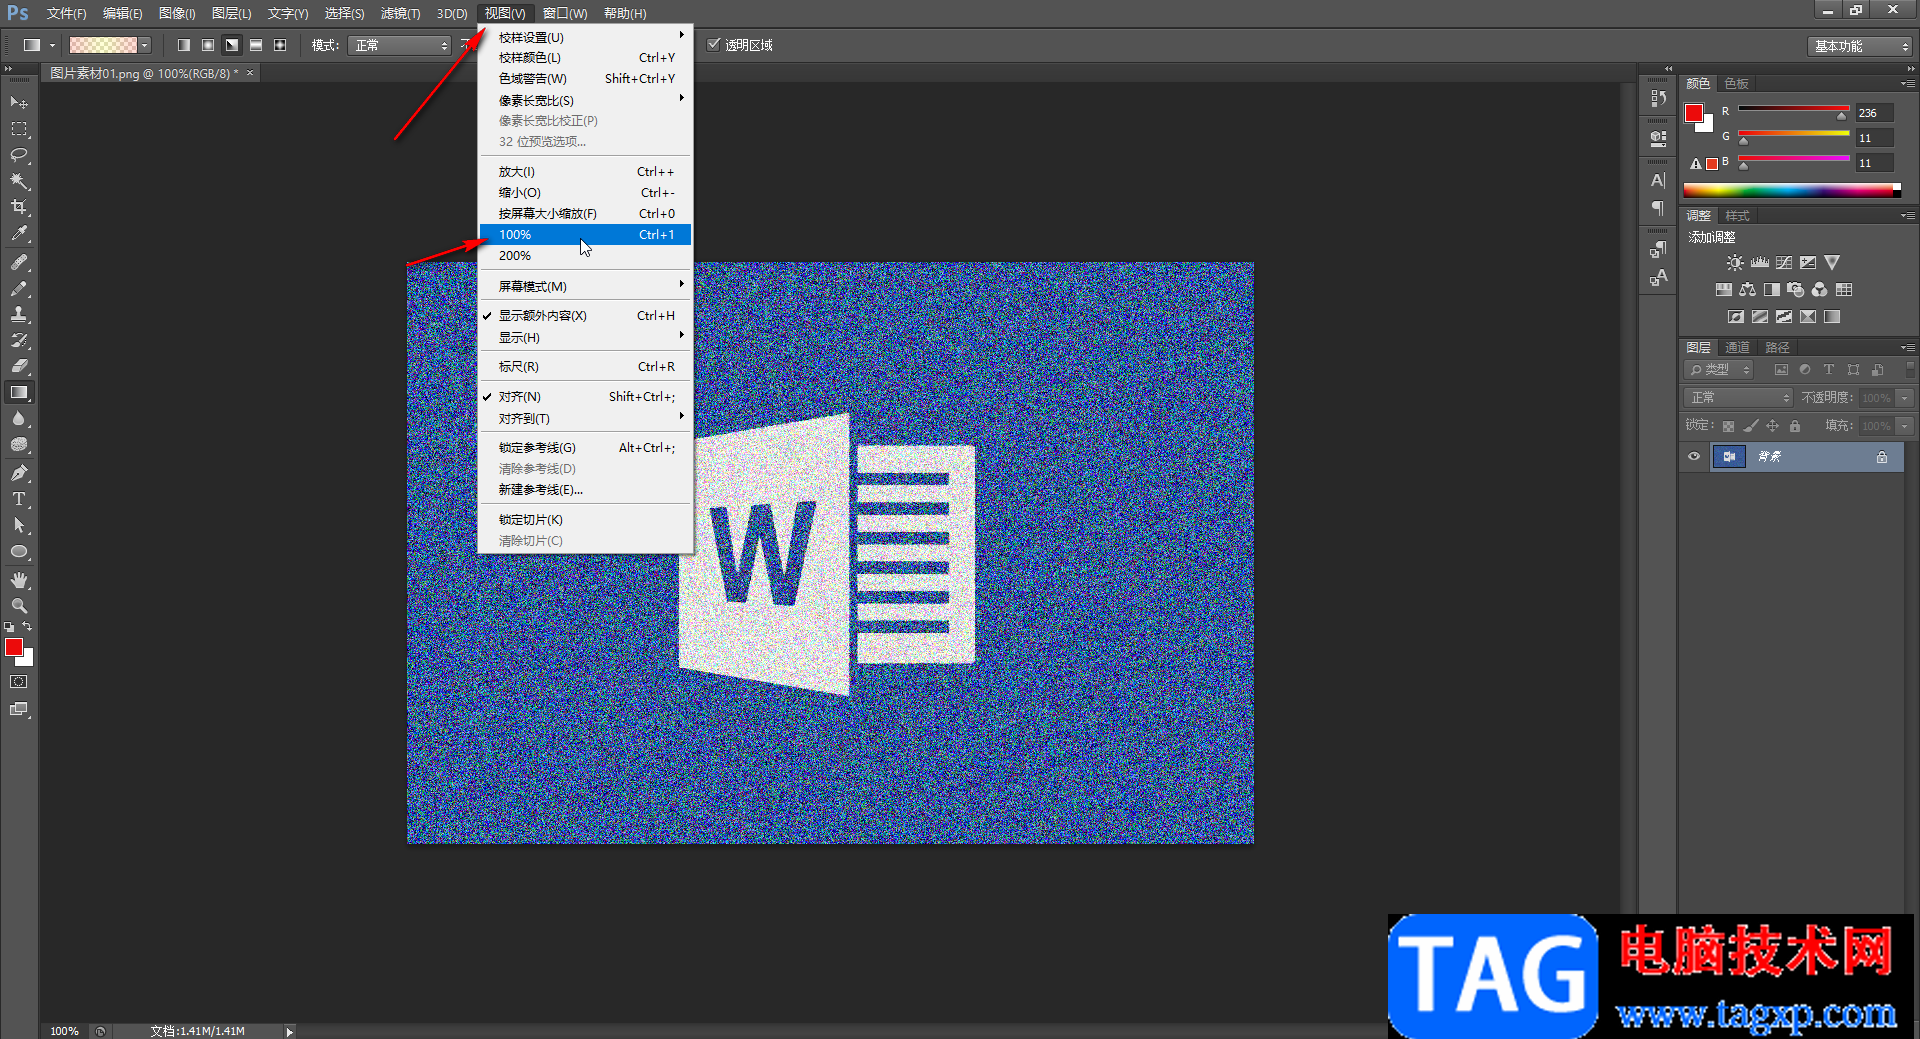
Task: Toggle lock all icon in layers panel
Action: coord(1795,426)
